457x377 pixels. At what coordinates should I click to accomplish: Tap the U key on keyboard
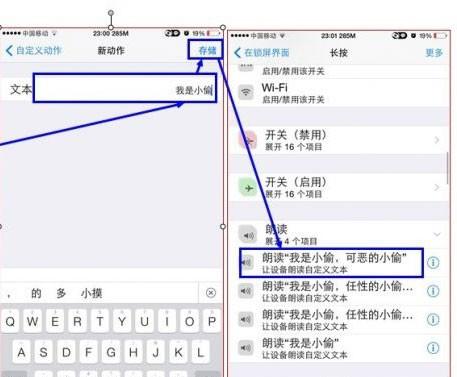(x=145, y=321)
